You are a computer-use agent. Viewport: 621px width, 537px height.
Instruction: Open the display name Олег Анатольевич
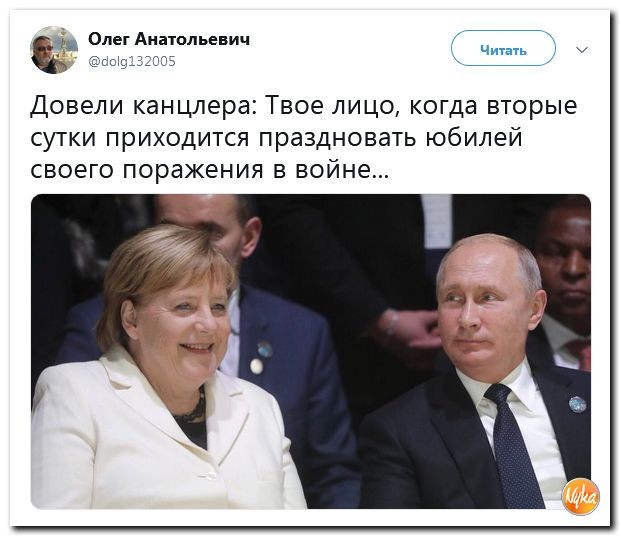[x=169, y=39]
